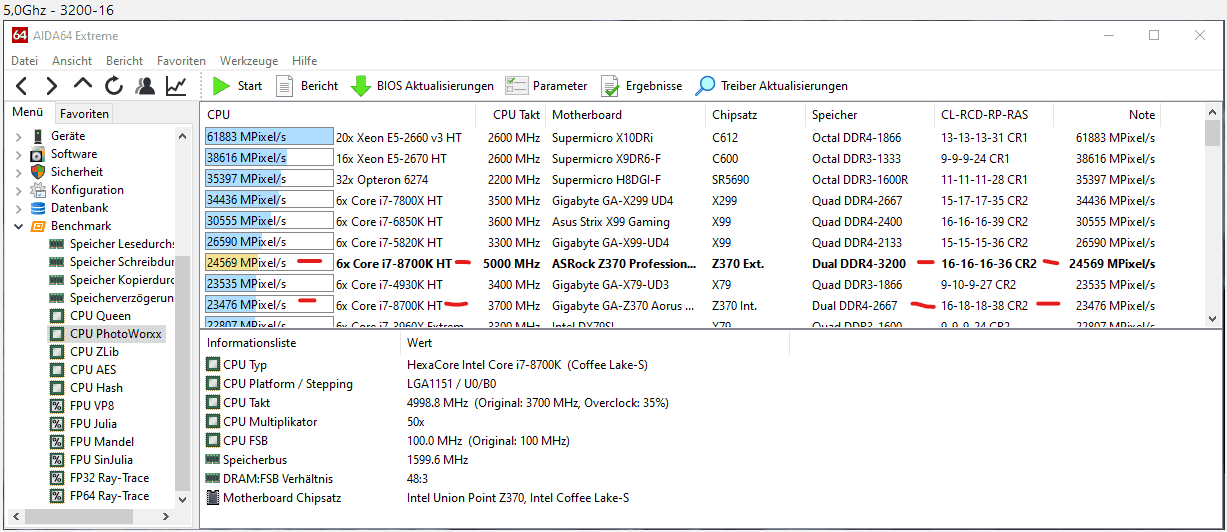Click Treiber Aktualisierungen in the toolbar
The image size is (1227, 532).
(x=771, y=86)
